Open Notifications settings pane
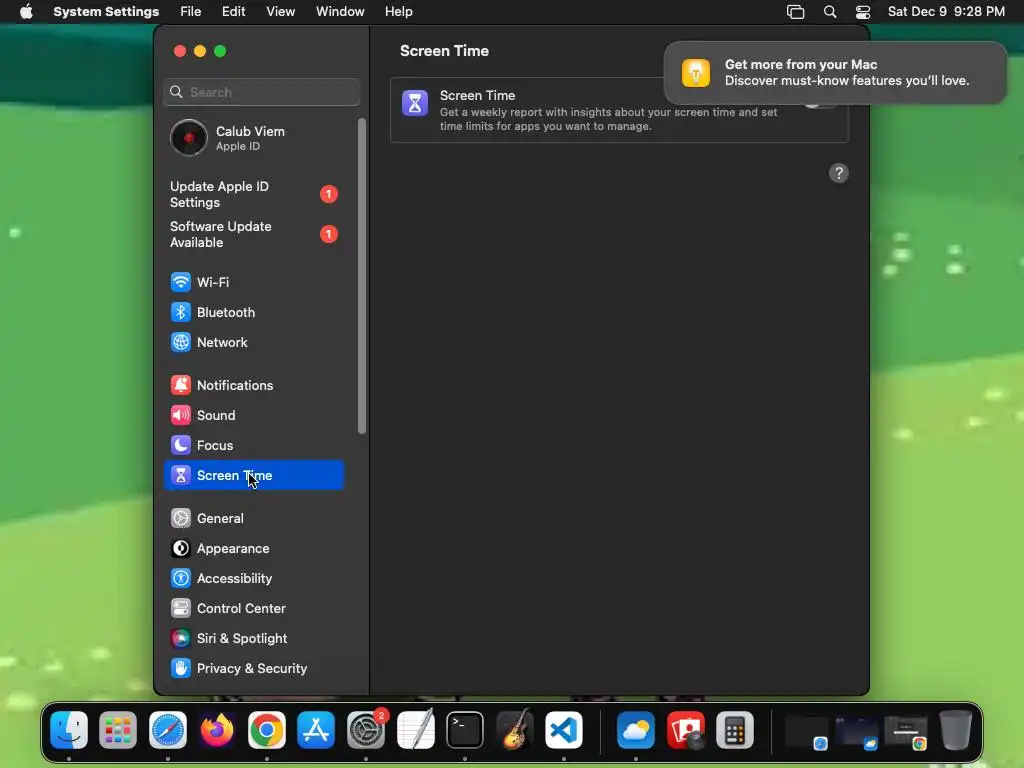This screenshot has width=1024, height=768. pos(253,385)
